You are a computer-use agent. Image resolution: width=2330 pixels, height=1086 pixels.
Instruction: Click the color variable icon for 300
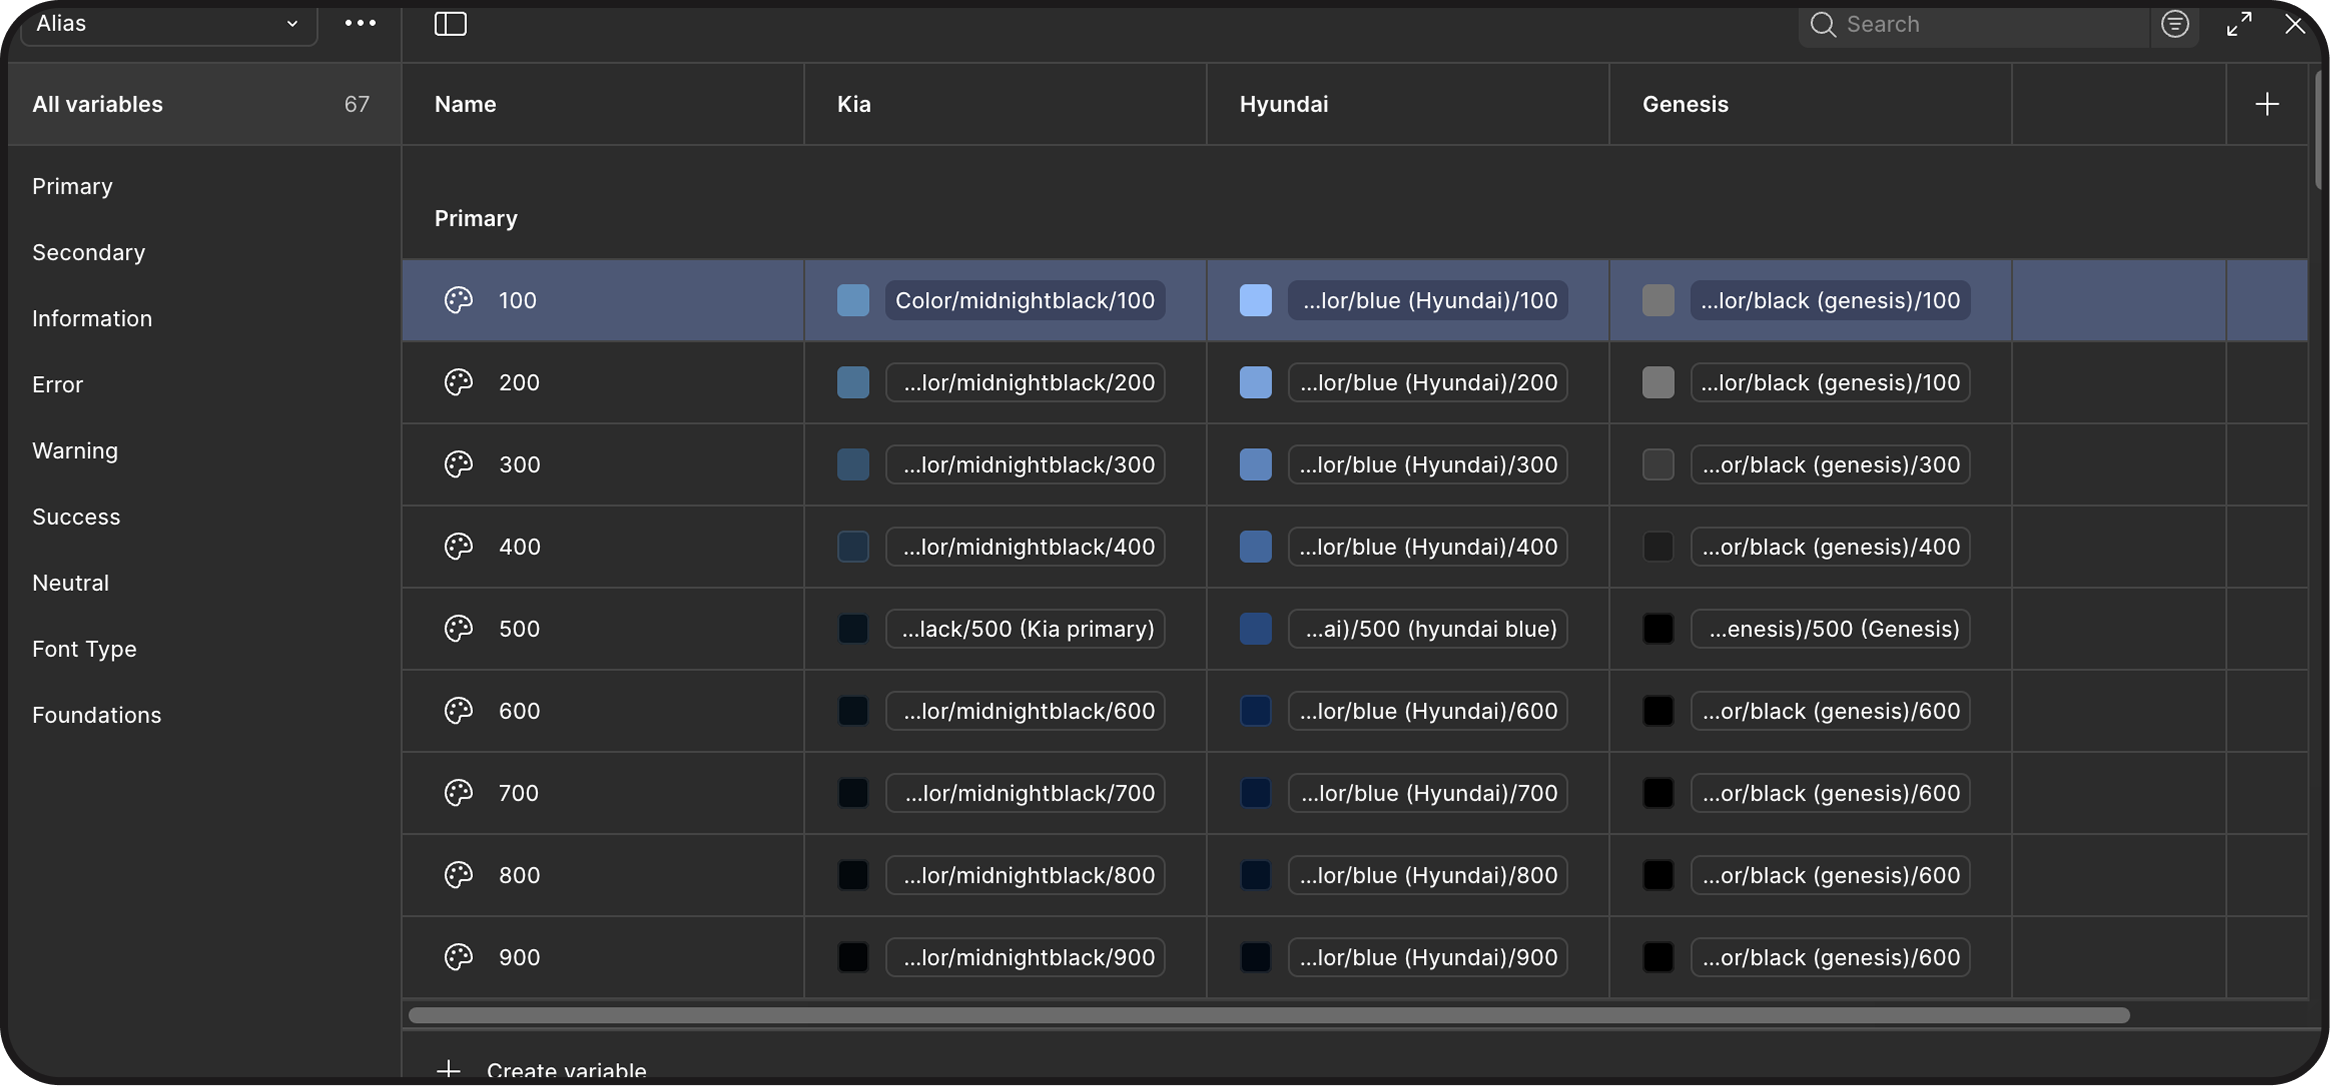pos(458,464)
